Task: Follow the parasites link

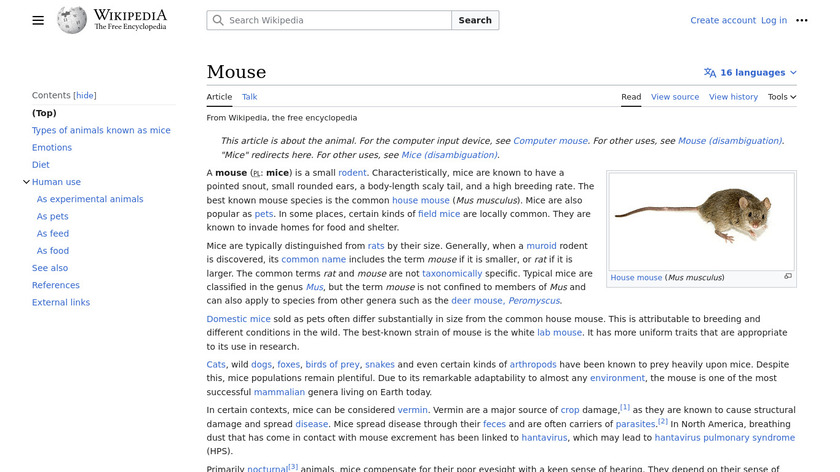Action: 635,424
